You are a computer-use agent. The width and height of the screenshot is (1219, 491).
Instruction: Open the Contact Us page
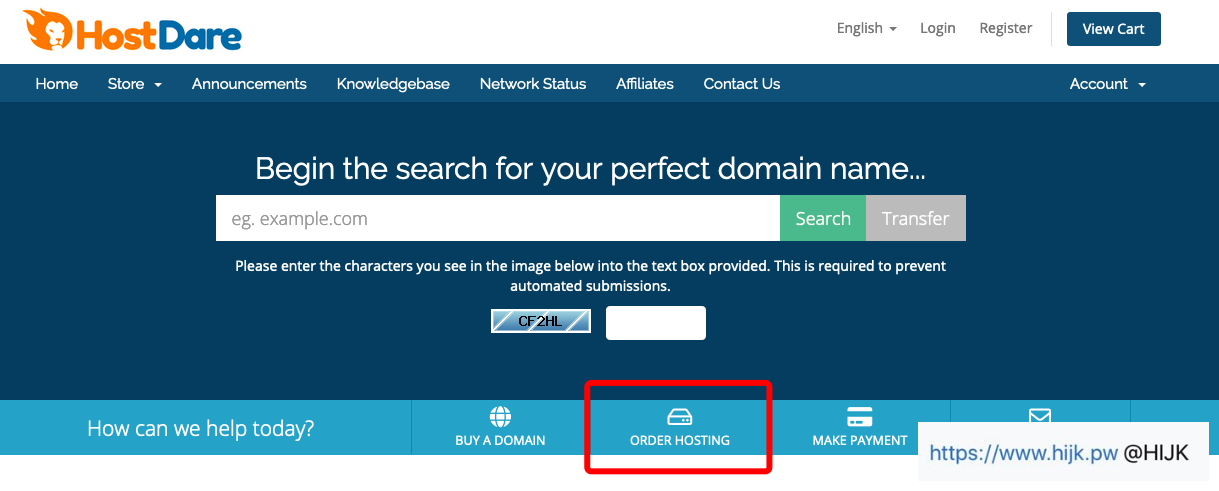[742, 84]
